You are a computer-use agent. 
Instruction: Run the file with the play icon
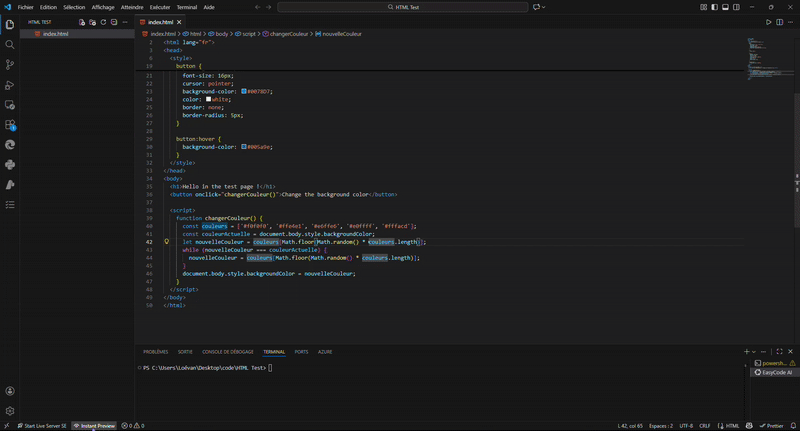coord(768,22)
